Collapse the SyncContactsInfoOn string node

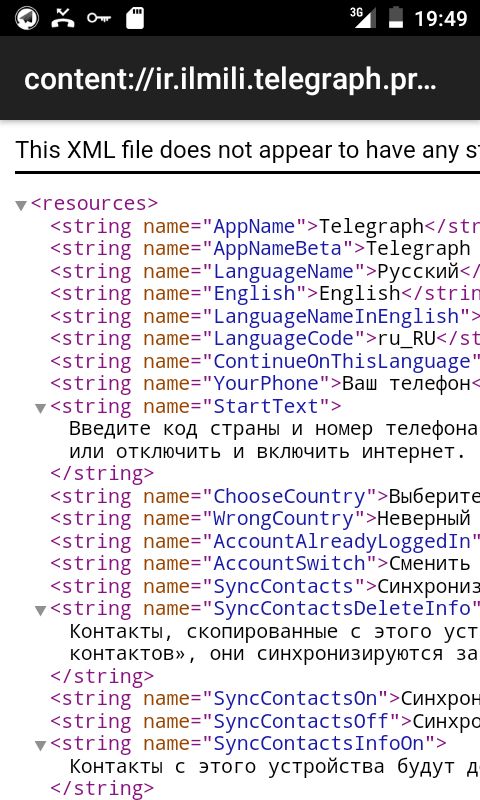click(40, 745)
